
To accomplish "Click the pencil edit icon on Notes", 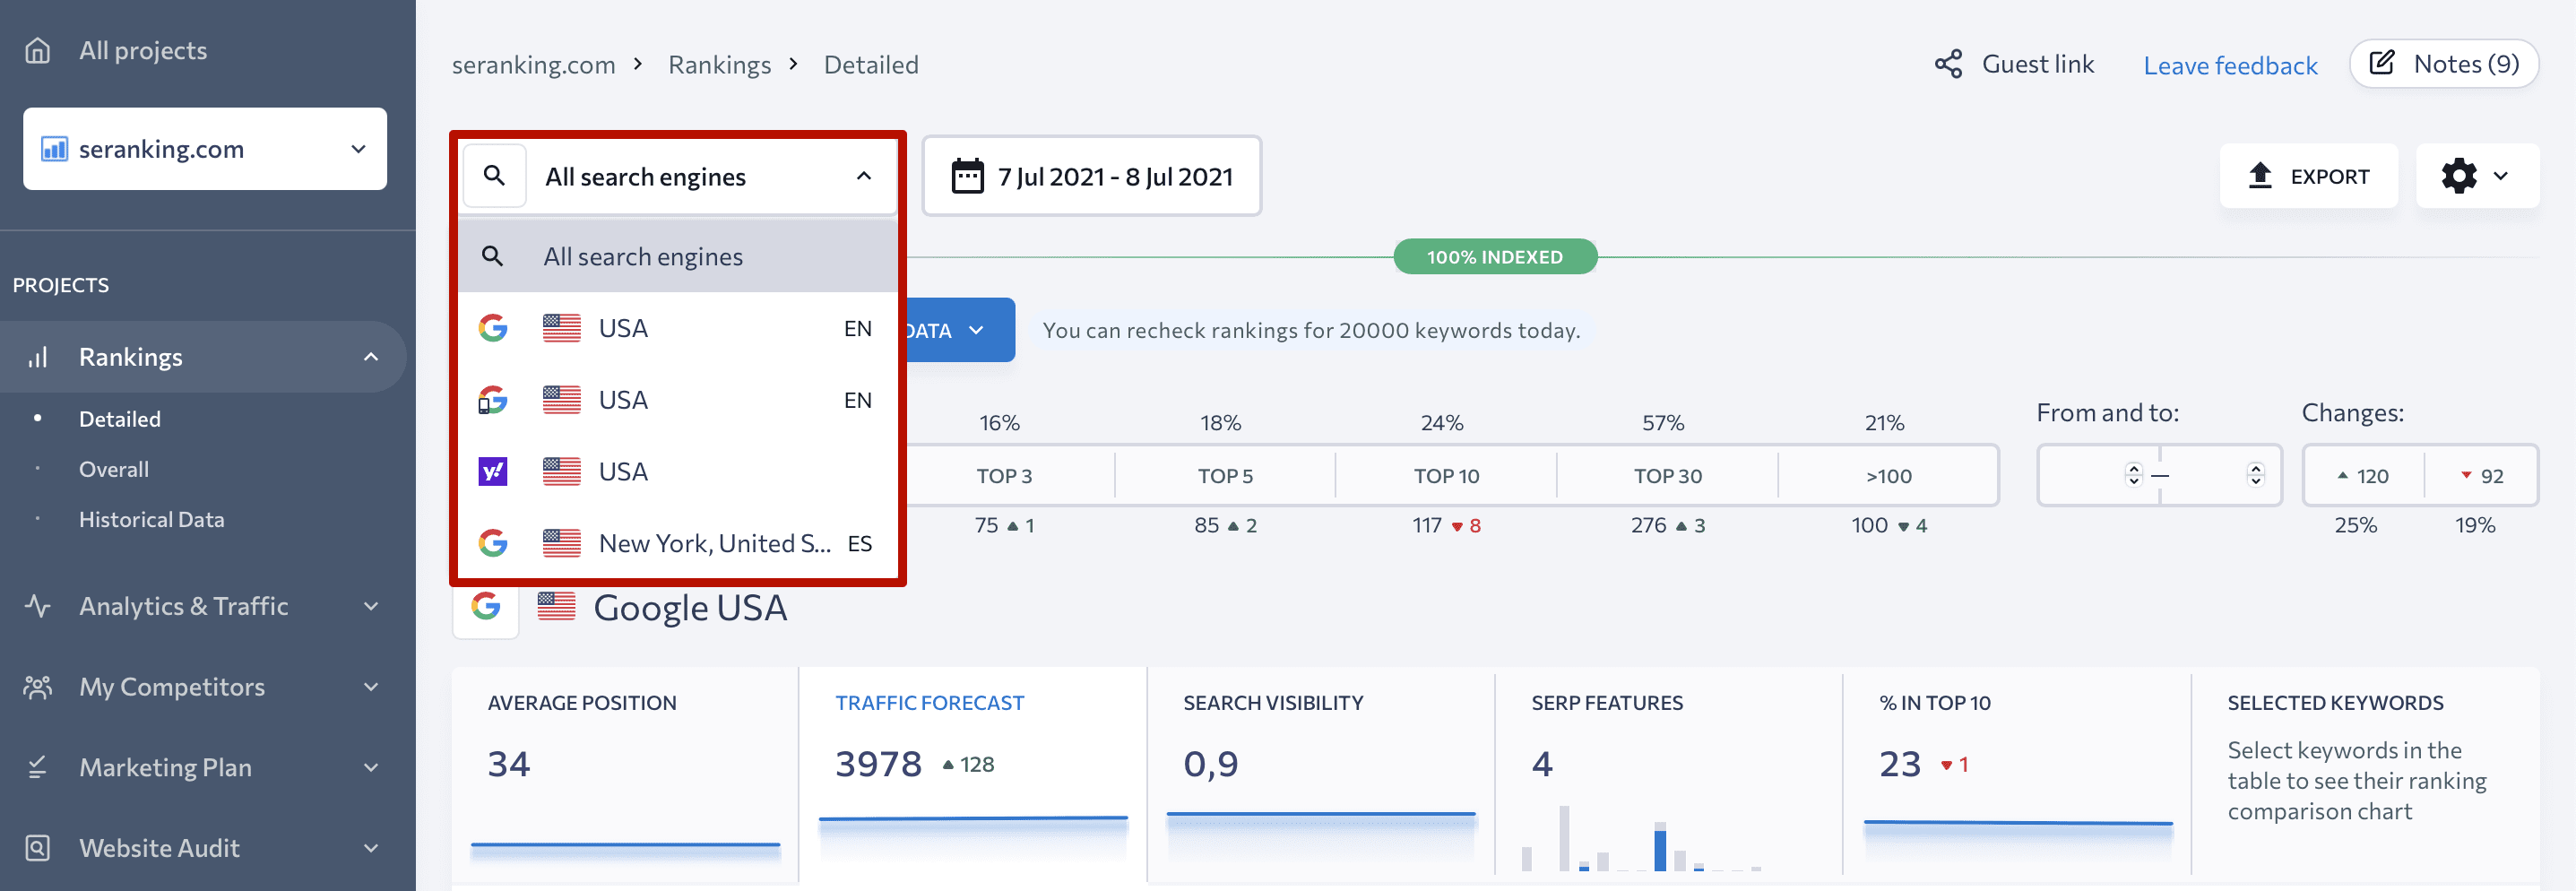I will (x=2383, y=63).
